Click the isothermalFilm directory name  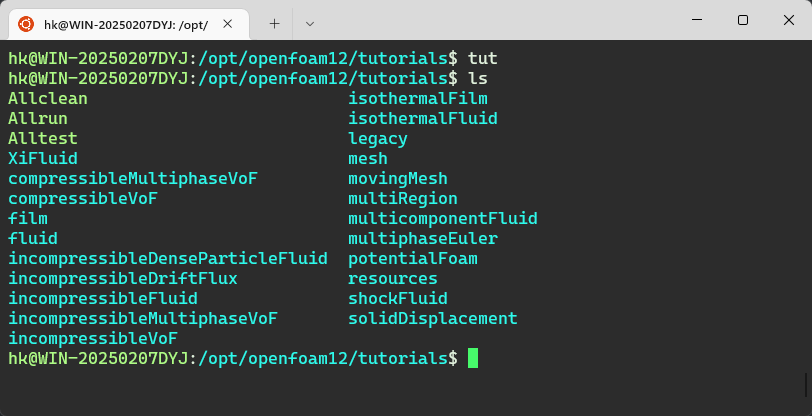pyautogui.click(x=418, y=98)
